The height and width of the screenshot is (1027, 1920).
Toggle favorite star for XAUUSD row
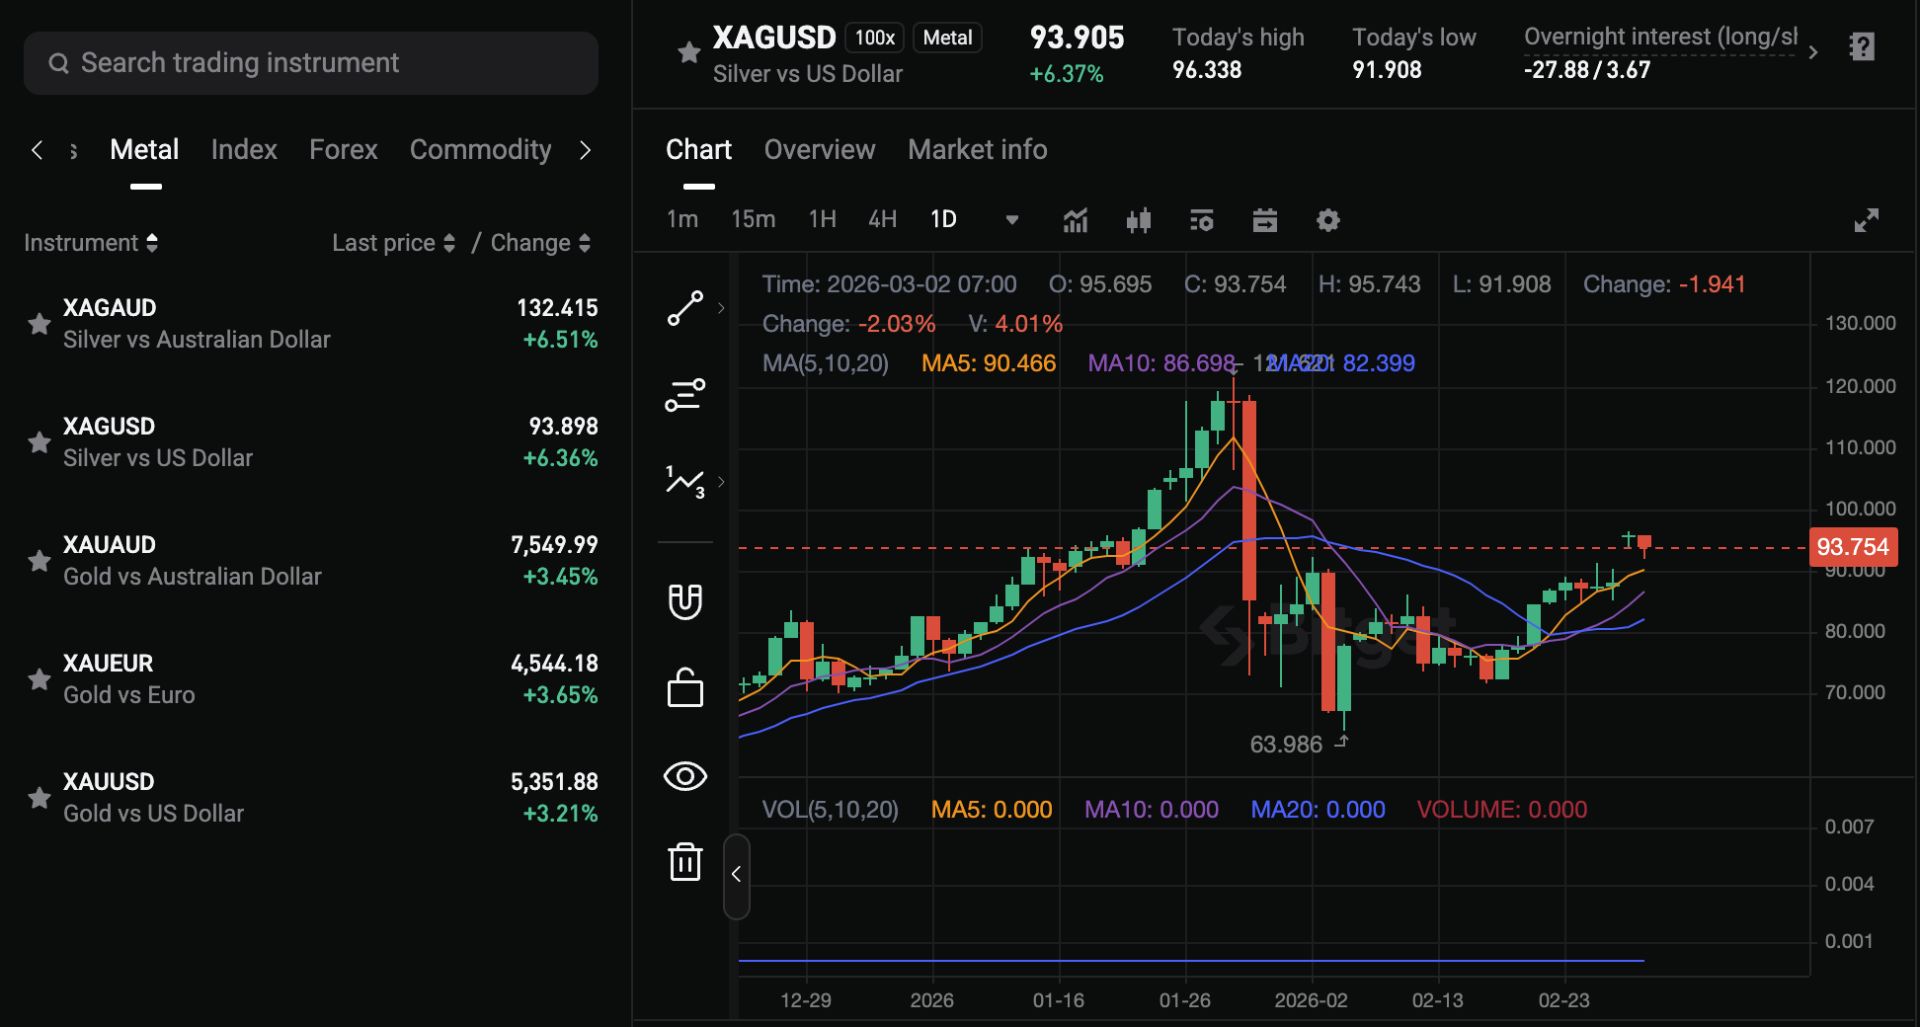[x=39, y=797]
